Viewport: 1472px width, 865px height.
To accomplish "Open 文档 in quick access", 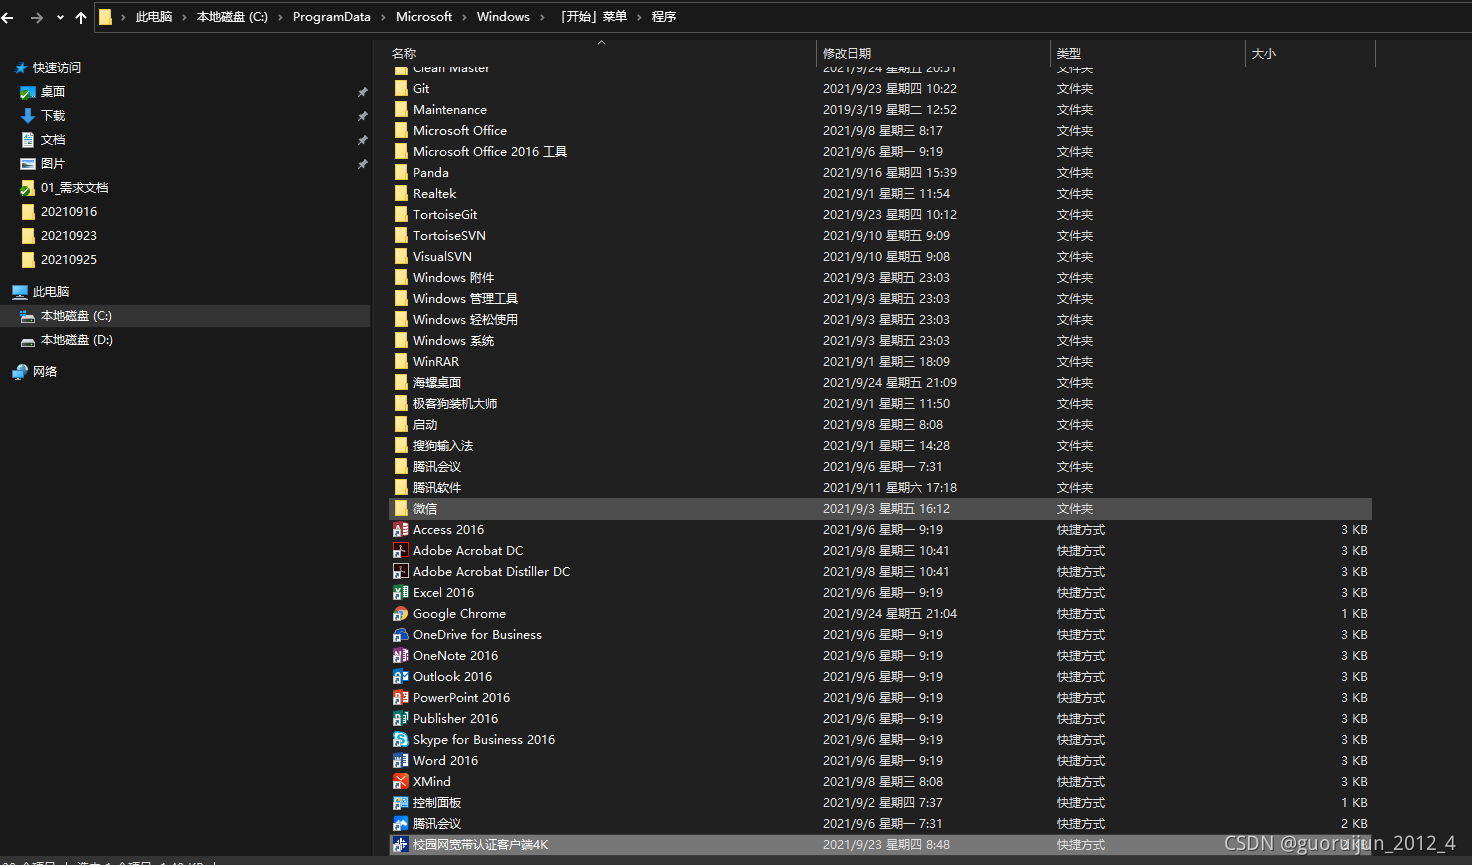I will (x=53, y=140).
